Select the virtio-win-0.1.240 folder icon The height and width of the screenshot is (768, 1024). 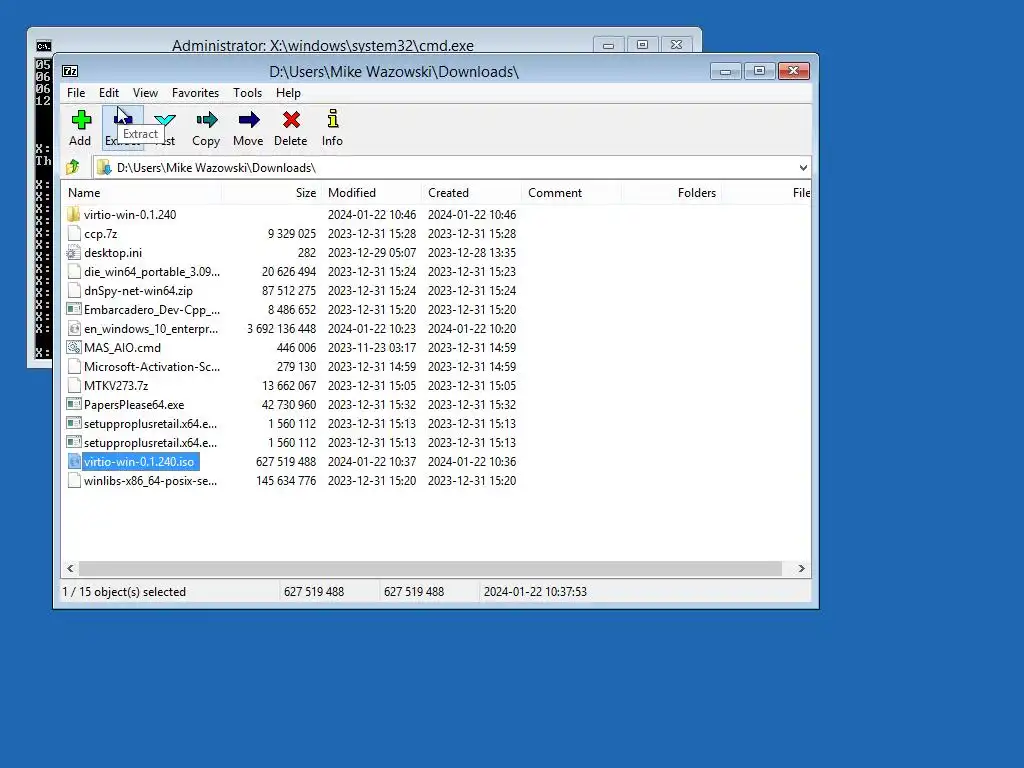(x=74, y=214)
